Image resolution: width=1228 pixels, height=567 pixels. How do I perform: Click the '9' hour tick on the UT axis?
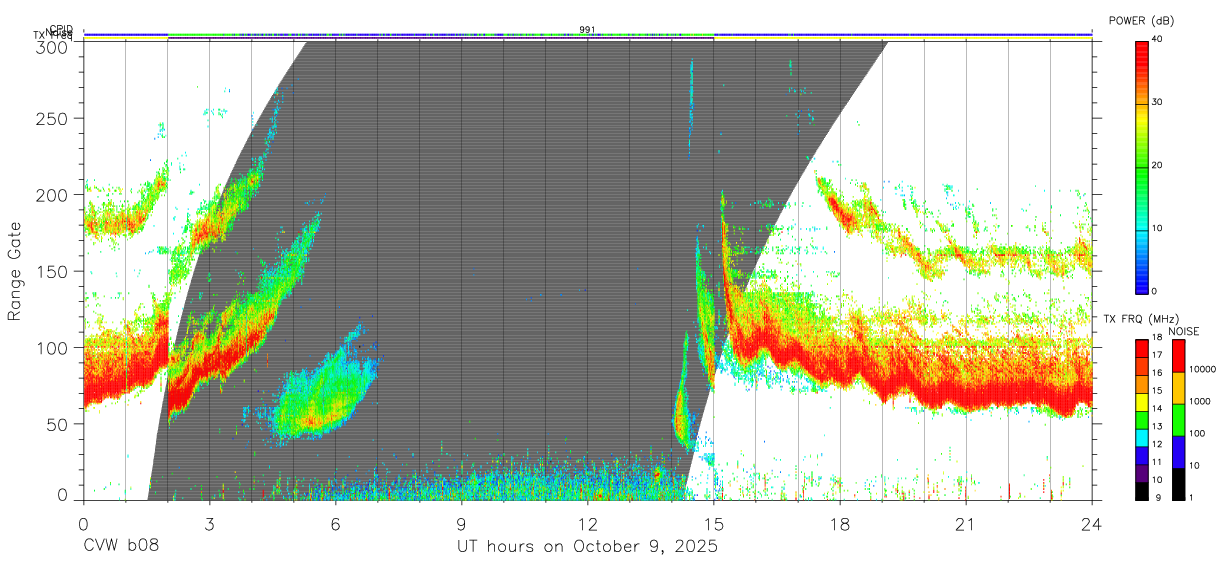pos(461,523)
